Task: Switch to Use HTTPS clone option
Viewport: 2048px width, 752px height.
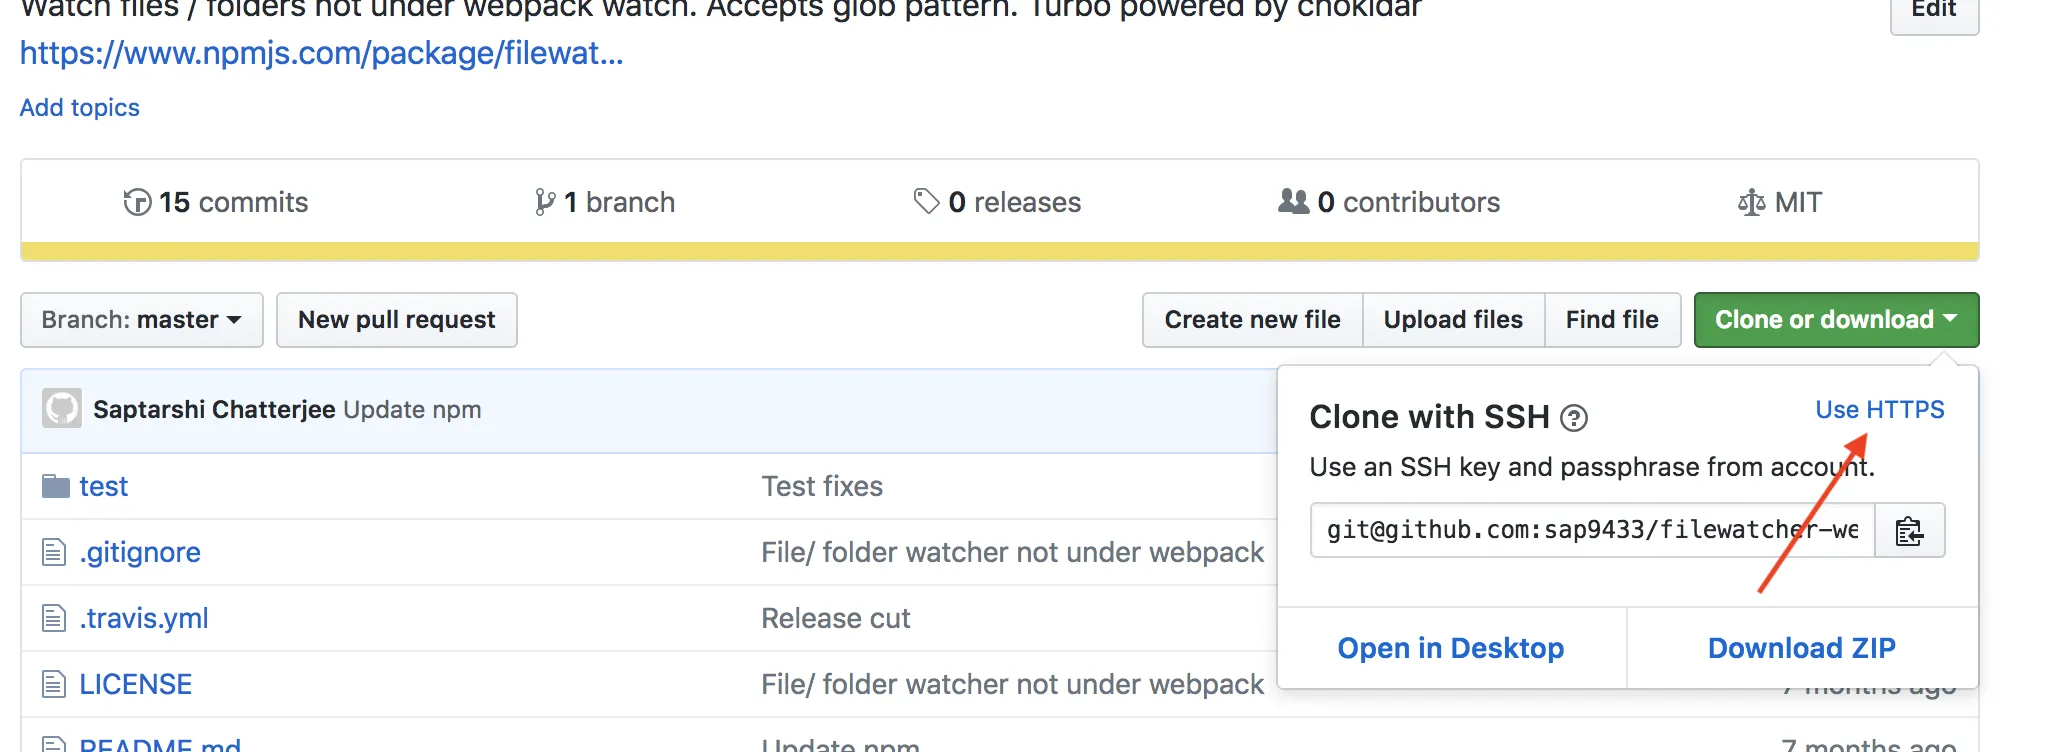Action: [x=1879, y=410]
